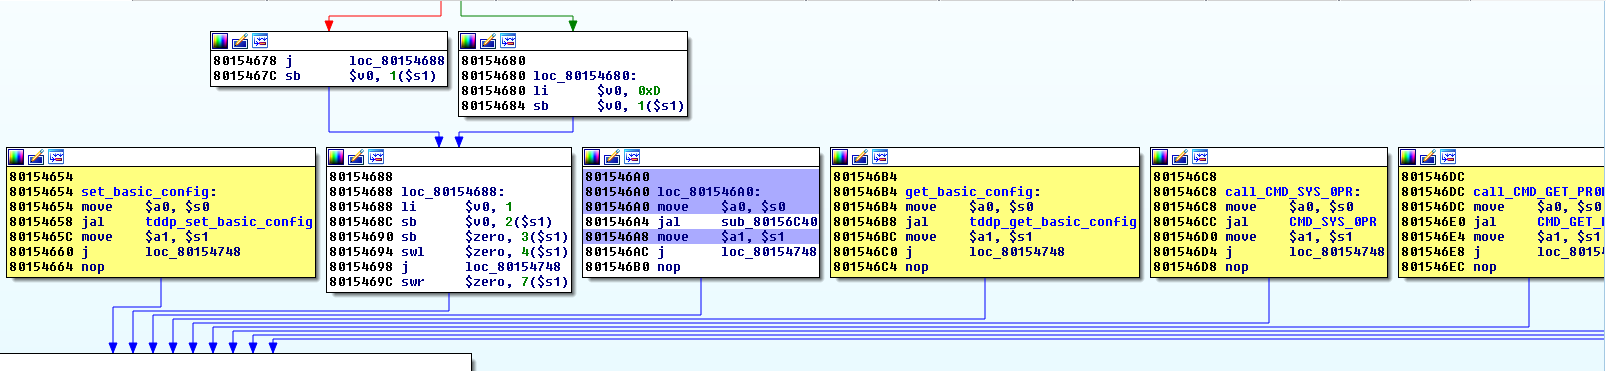Viewport: 1608px width, 371px height.
Task: Click address 80154684 sb instruction
Action: coord(573,106)
